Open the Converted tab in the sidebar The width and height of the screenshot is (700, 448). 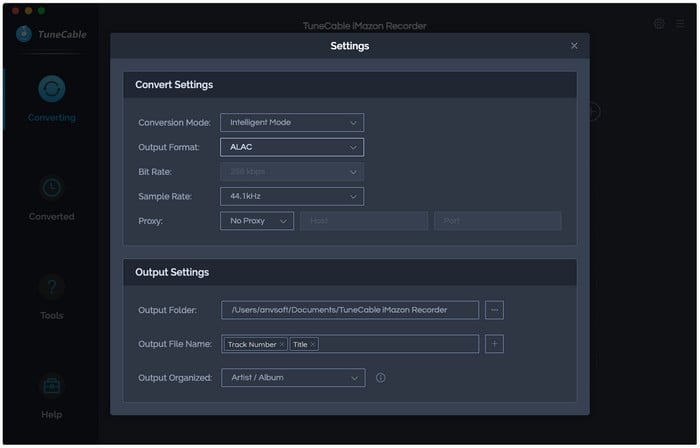tap(52, 198)
